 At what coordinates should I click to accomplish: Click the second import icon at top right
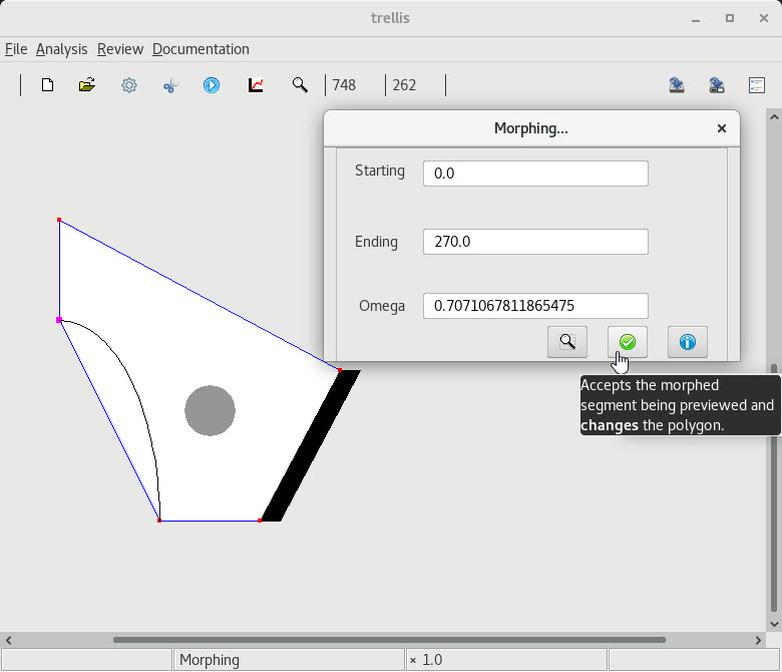tap(717, 85)
